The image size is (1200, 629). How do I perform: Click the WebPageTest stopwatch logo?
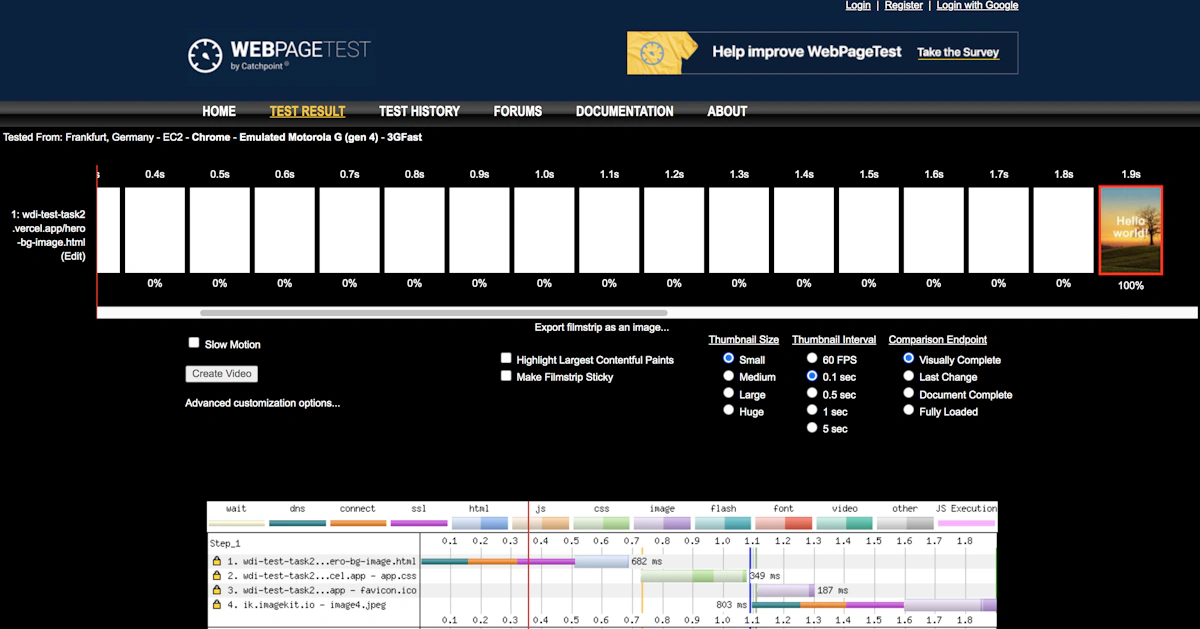204,56
